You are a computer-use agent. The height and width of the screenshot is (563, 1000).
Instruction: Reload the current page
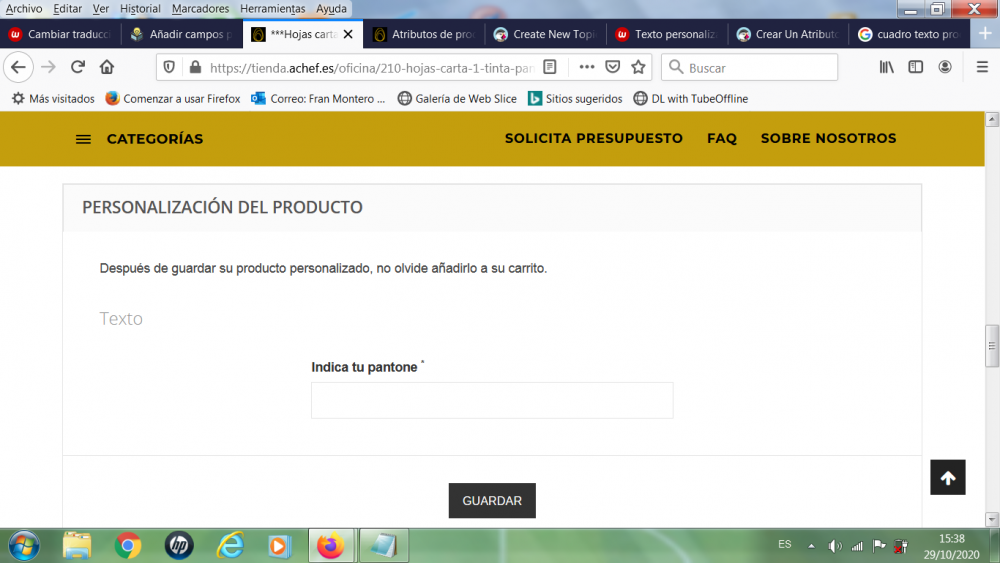pyautogui.click(x=78, y=67)
